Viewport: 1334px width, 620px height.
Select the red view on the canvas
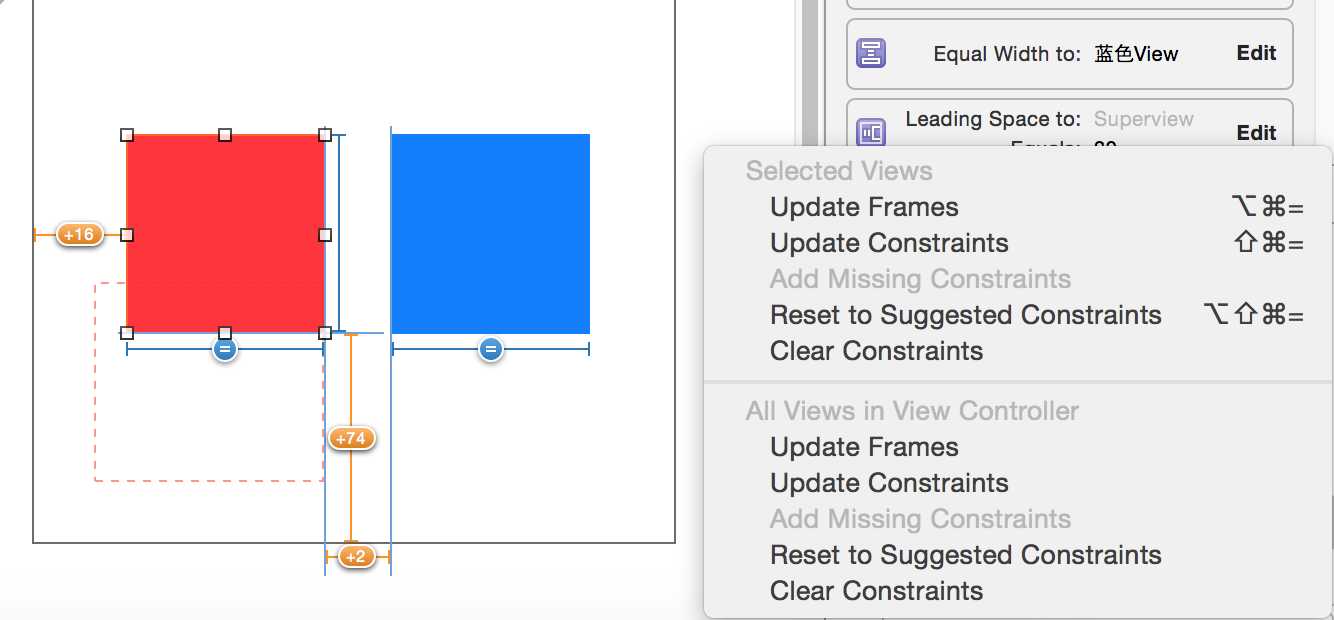point(225,234)
